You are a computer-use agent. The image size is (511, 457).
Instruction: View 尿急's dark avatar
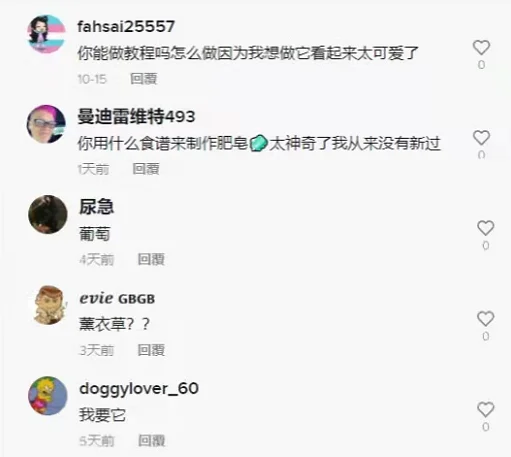(x=48, y=214)
